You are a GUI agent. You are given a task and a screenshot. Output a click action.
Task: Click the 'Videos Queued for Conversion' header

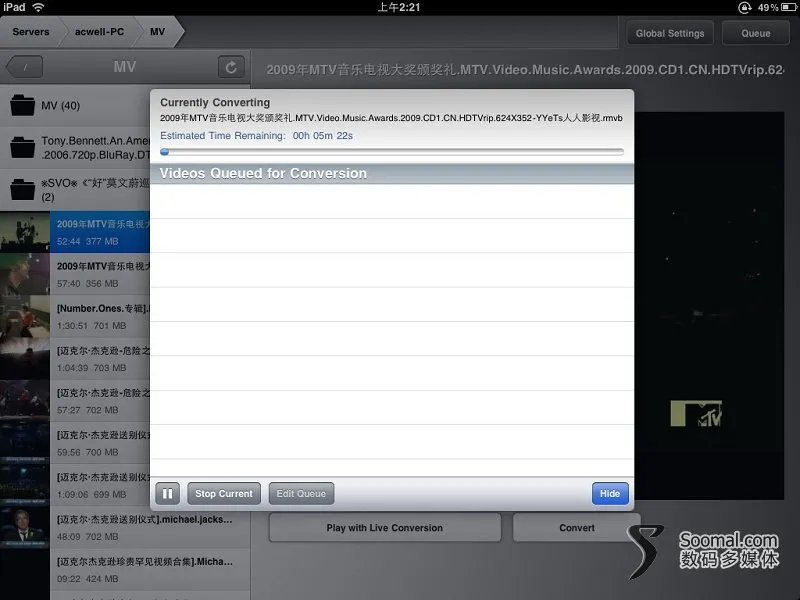coord(392,173)
